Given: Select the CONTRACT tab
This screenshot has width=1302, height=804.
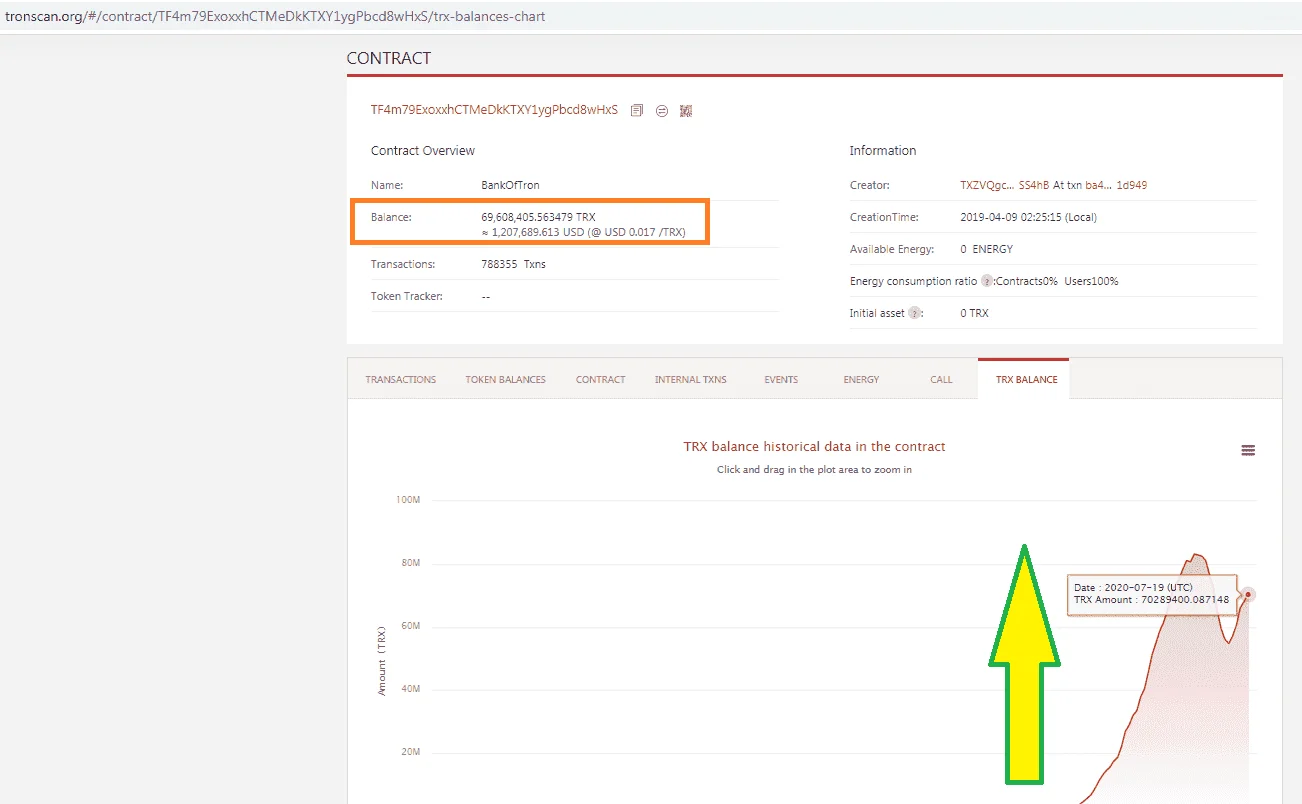Looking at the screenshot, I should coord(600,380).
